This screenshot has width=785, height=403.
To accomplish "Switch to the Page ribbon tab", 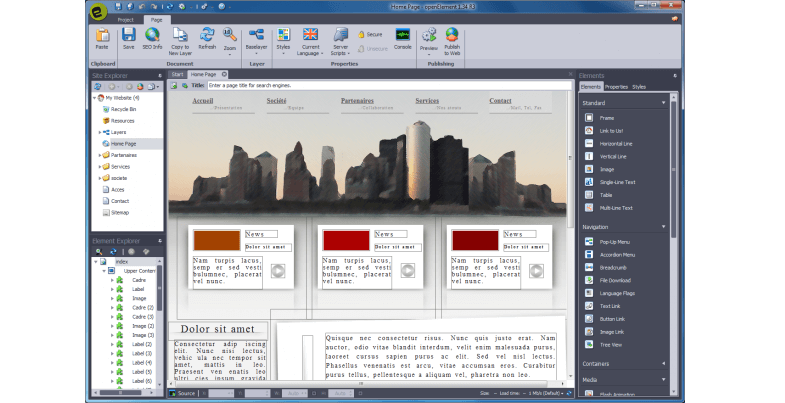I will point(157,20).
